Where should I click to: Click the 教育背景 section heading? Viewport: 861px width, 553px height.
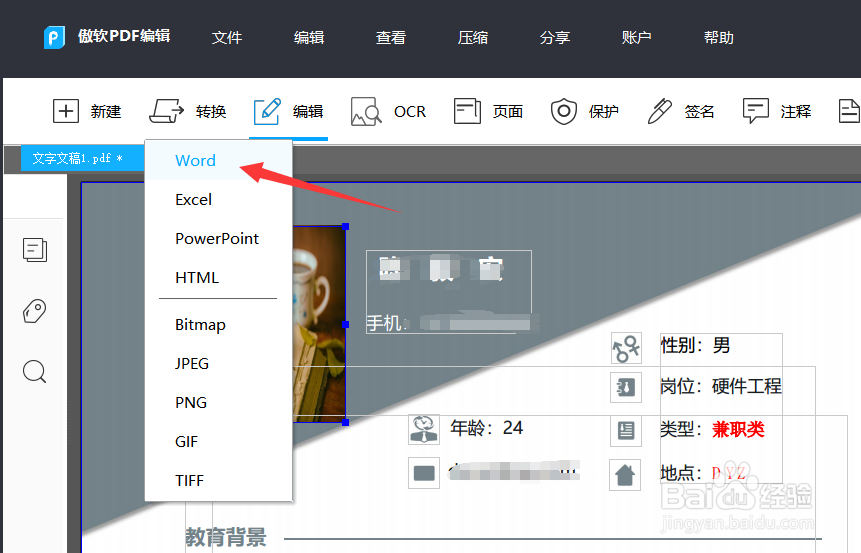(x=226, y=537)
